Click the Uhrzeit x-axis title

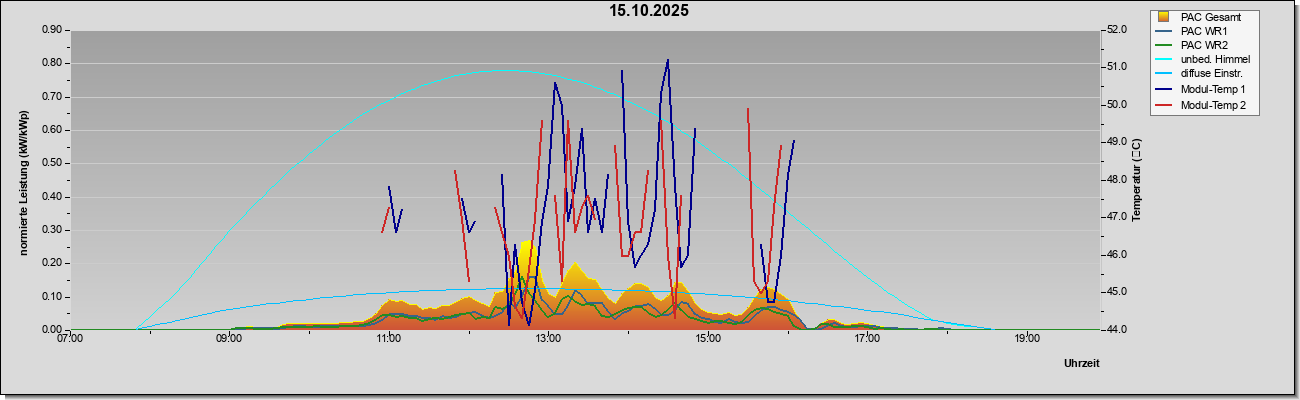tap(1082, 363)
